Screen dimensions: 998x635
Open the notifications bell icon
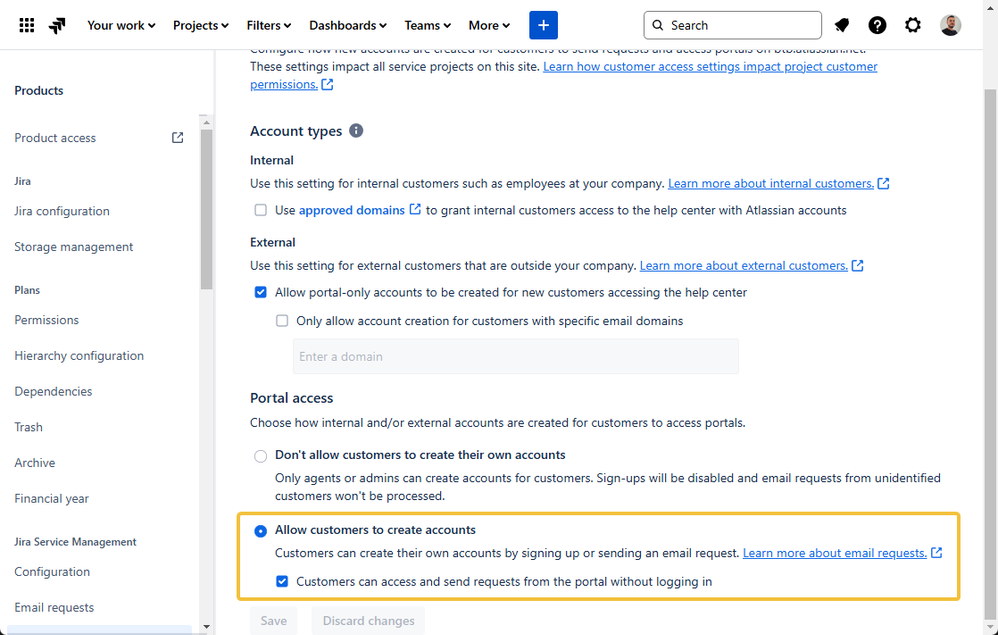tap(842, 25)
